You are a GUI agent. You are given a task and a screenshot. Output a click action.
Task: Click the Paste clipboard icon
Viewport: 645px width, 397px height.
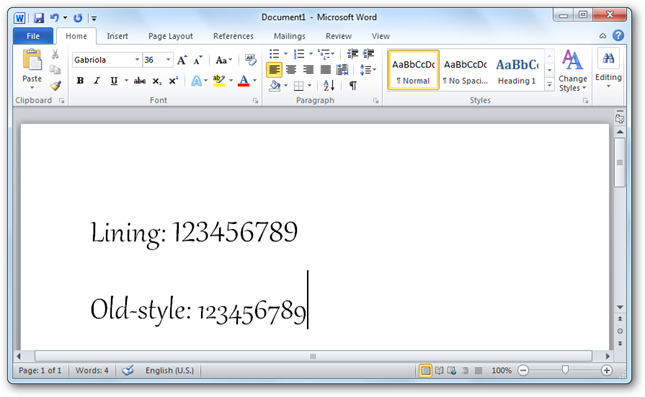tap(32, 60)
